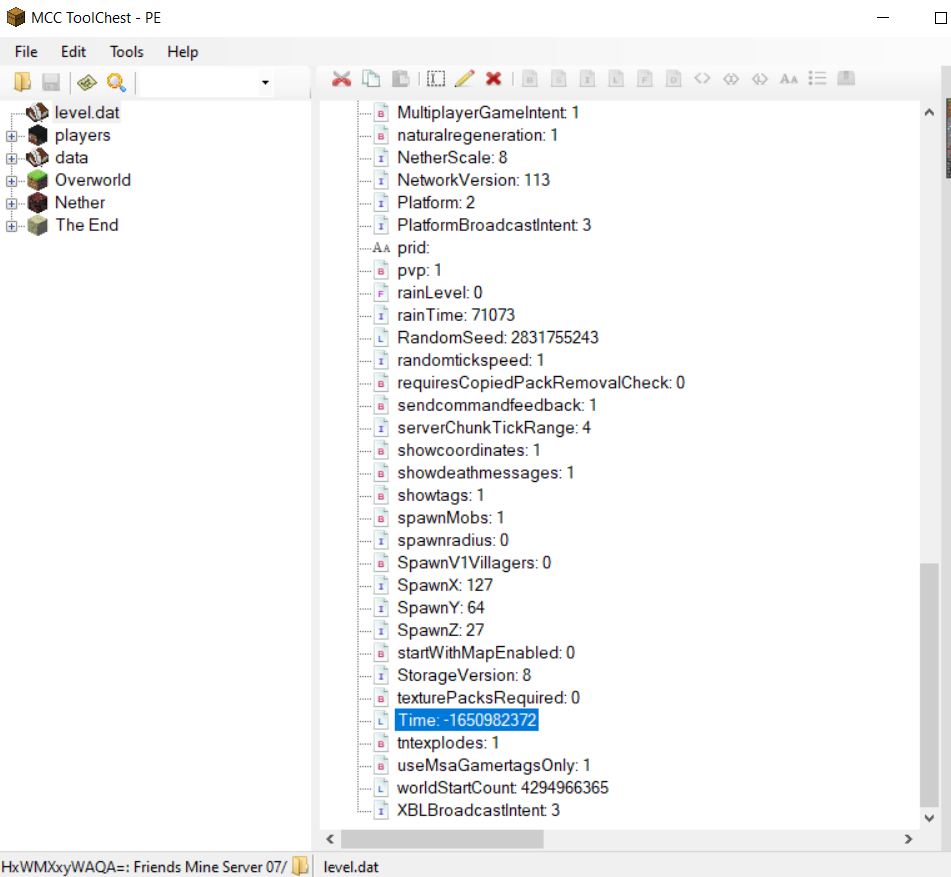The image size is (951, 877).
Task: Click the Edit pencil icon
Action: 465,78
